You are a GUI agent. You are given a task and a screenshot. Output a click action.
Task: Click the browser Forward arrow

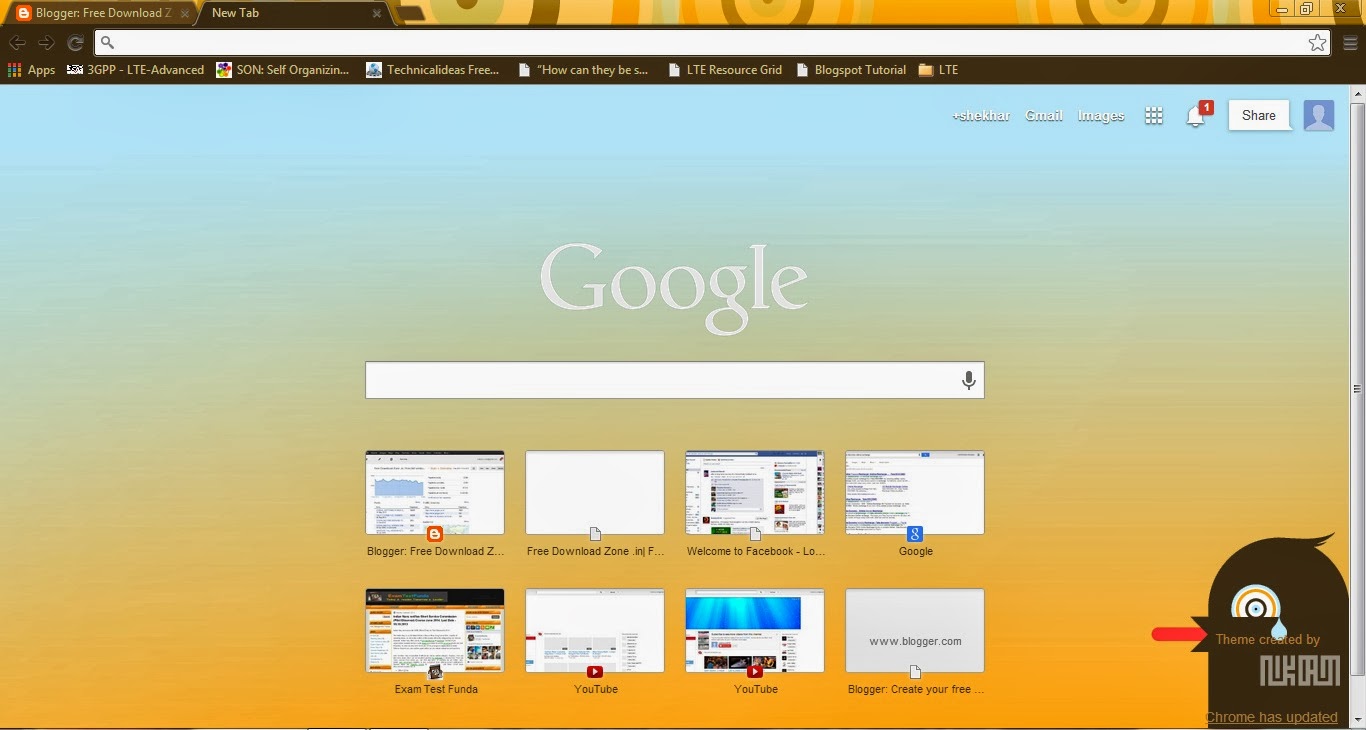46,43
